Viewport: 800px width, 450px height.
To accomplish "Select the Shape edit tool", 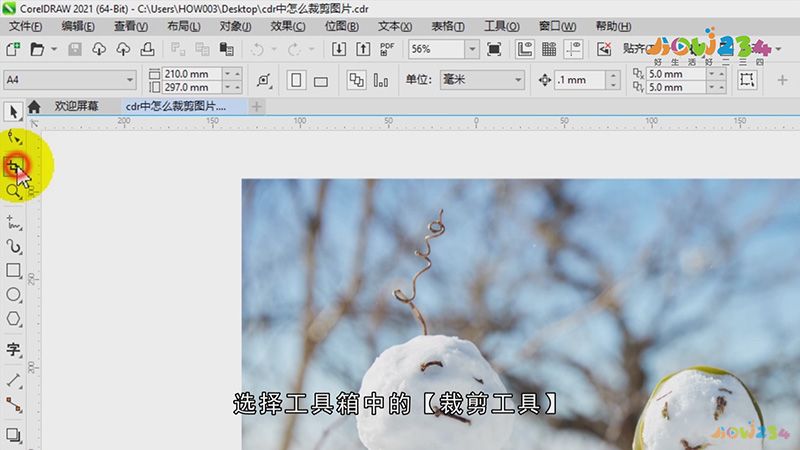I will pos(14,138).
